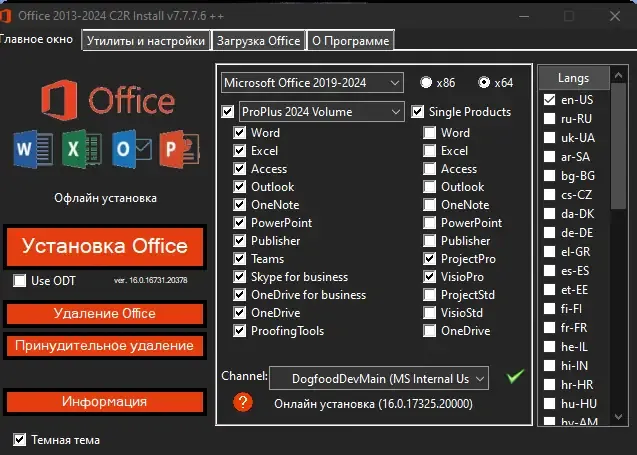
Task: Uncheck OneDrive in the ProPlus suite list
Action: tap(240, 312)
